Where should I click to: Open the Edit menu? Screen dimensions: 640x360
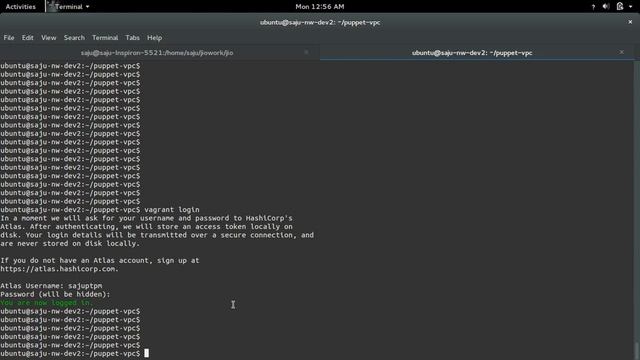tap(27, 38)
